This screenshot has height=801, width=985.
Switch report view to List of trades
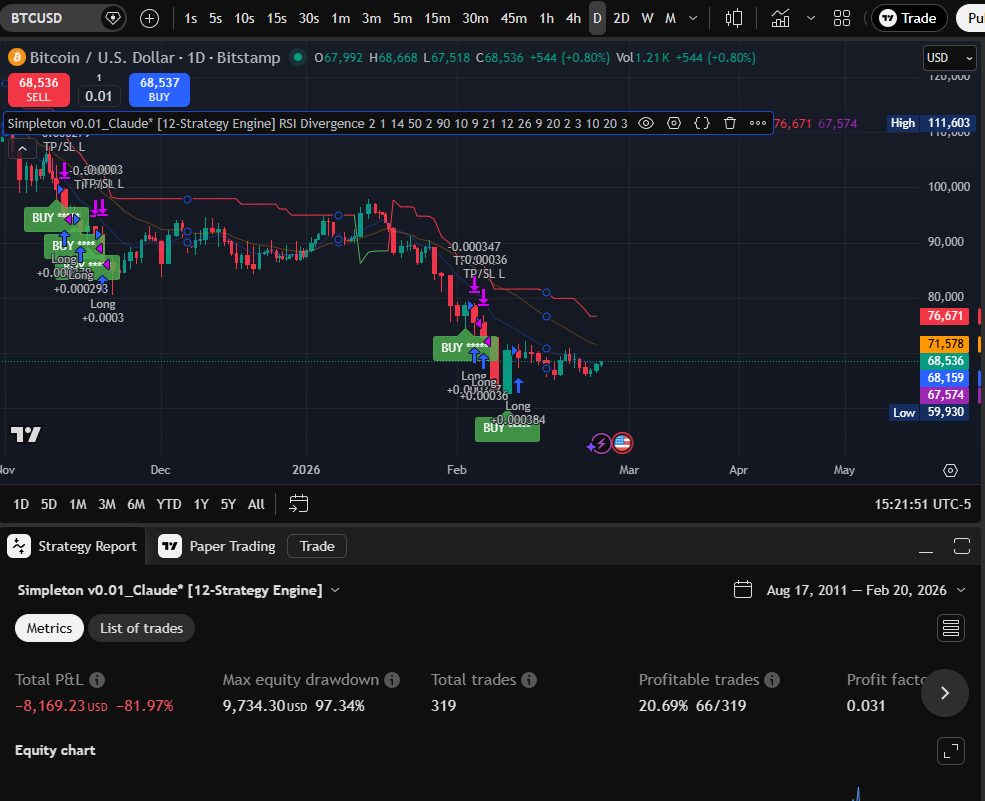coord(141,628)
